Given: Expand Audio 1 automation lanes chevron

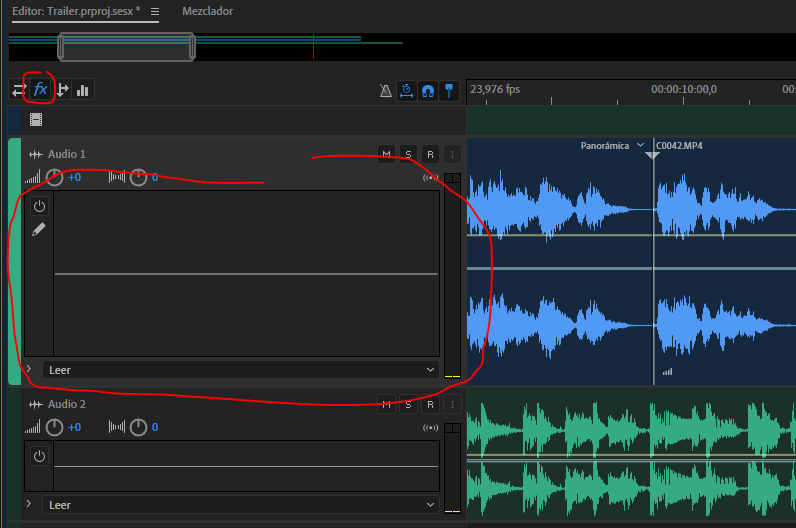Looking at the screenshot, I should pos(29,369).
